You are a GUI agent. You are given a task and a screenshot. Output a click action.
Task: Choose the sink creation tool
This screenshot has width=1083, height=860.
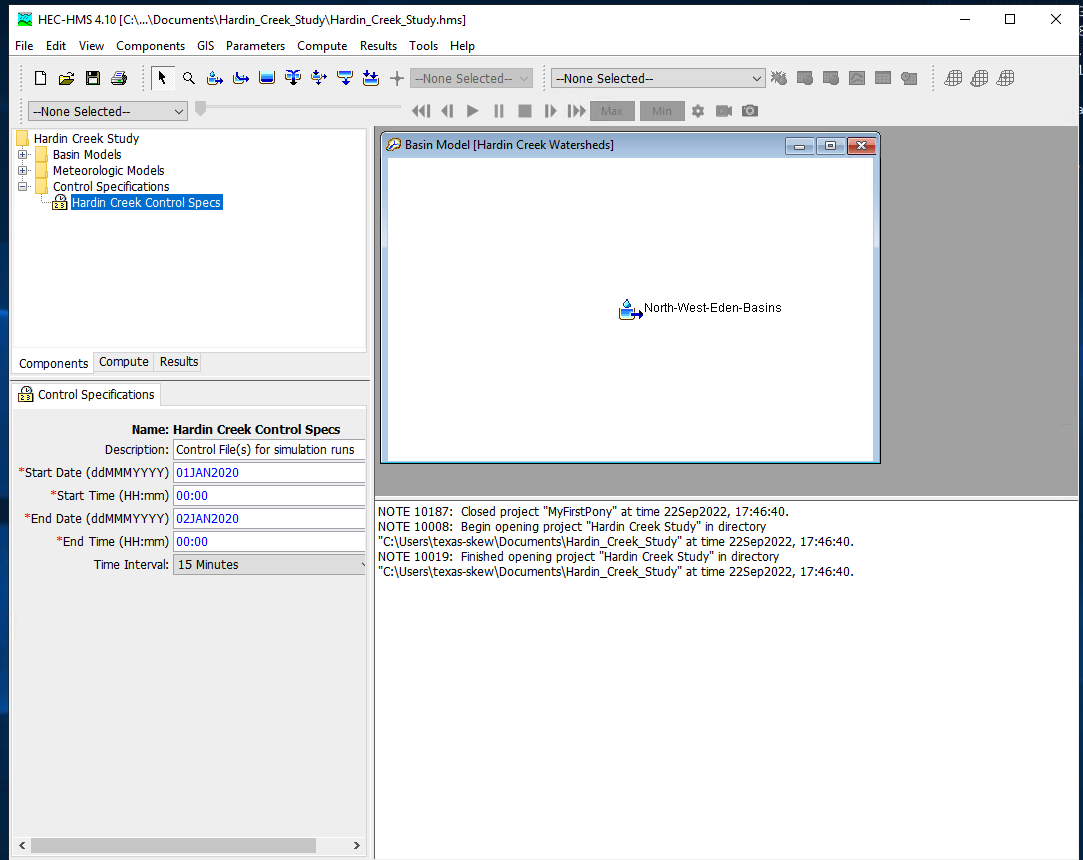pos(371,78)
